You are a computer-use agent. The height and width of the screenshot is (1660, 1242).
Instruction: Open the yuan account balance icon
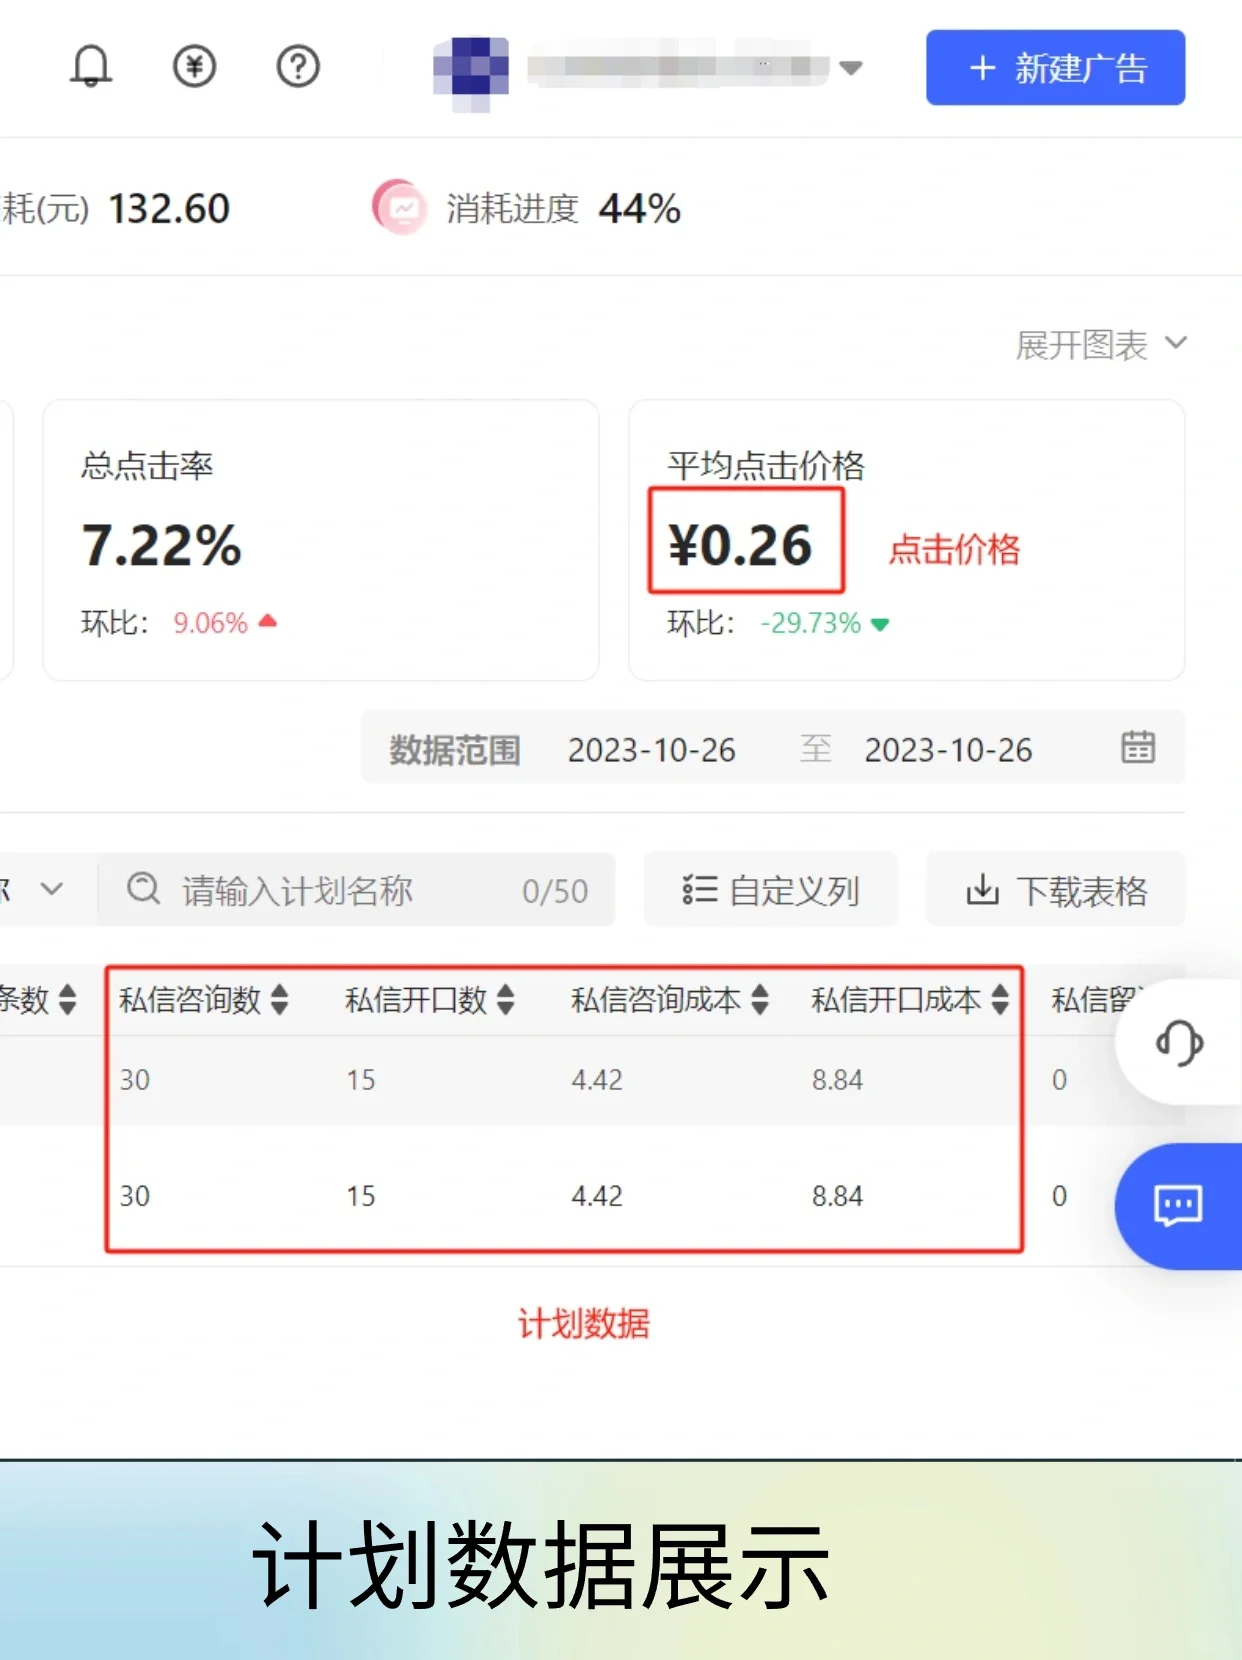(194, 67)
